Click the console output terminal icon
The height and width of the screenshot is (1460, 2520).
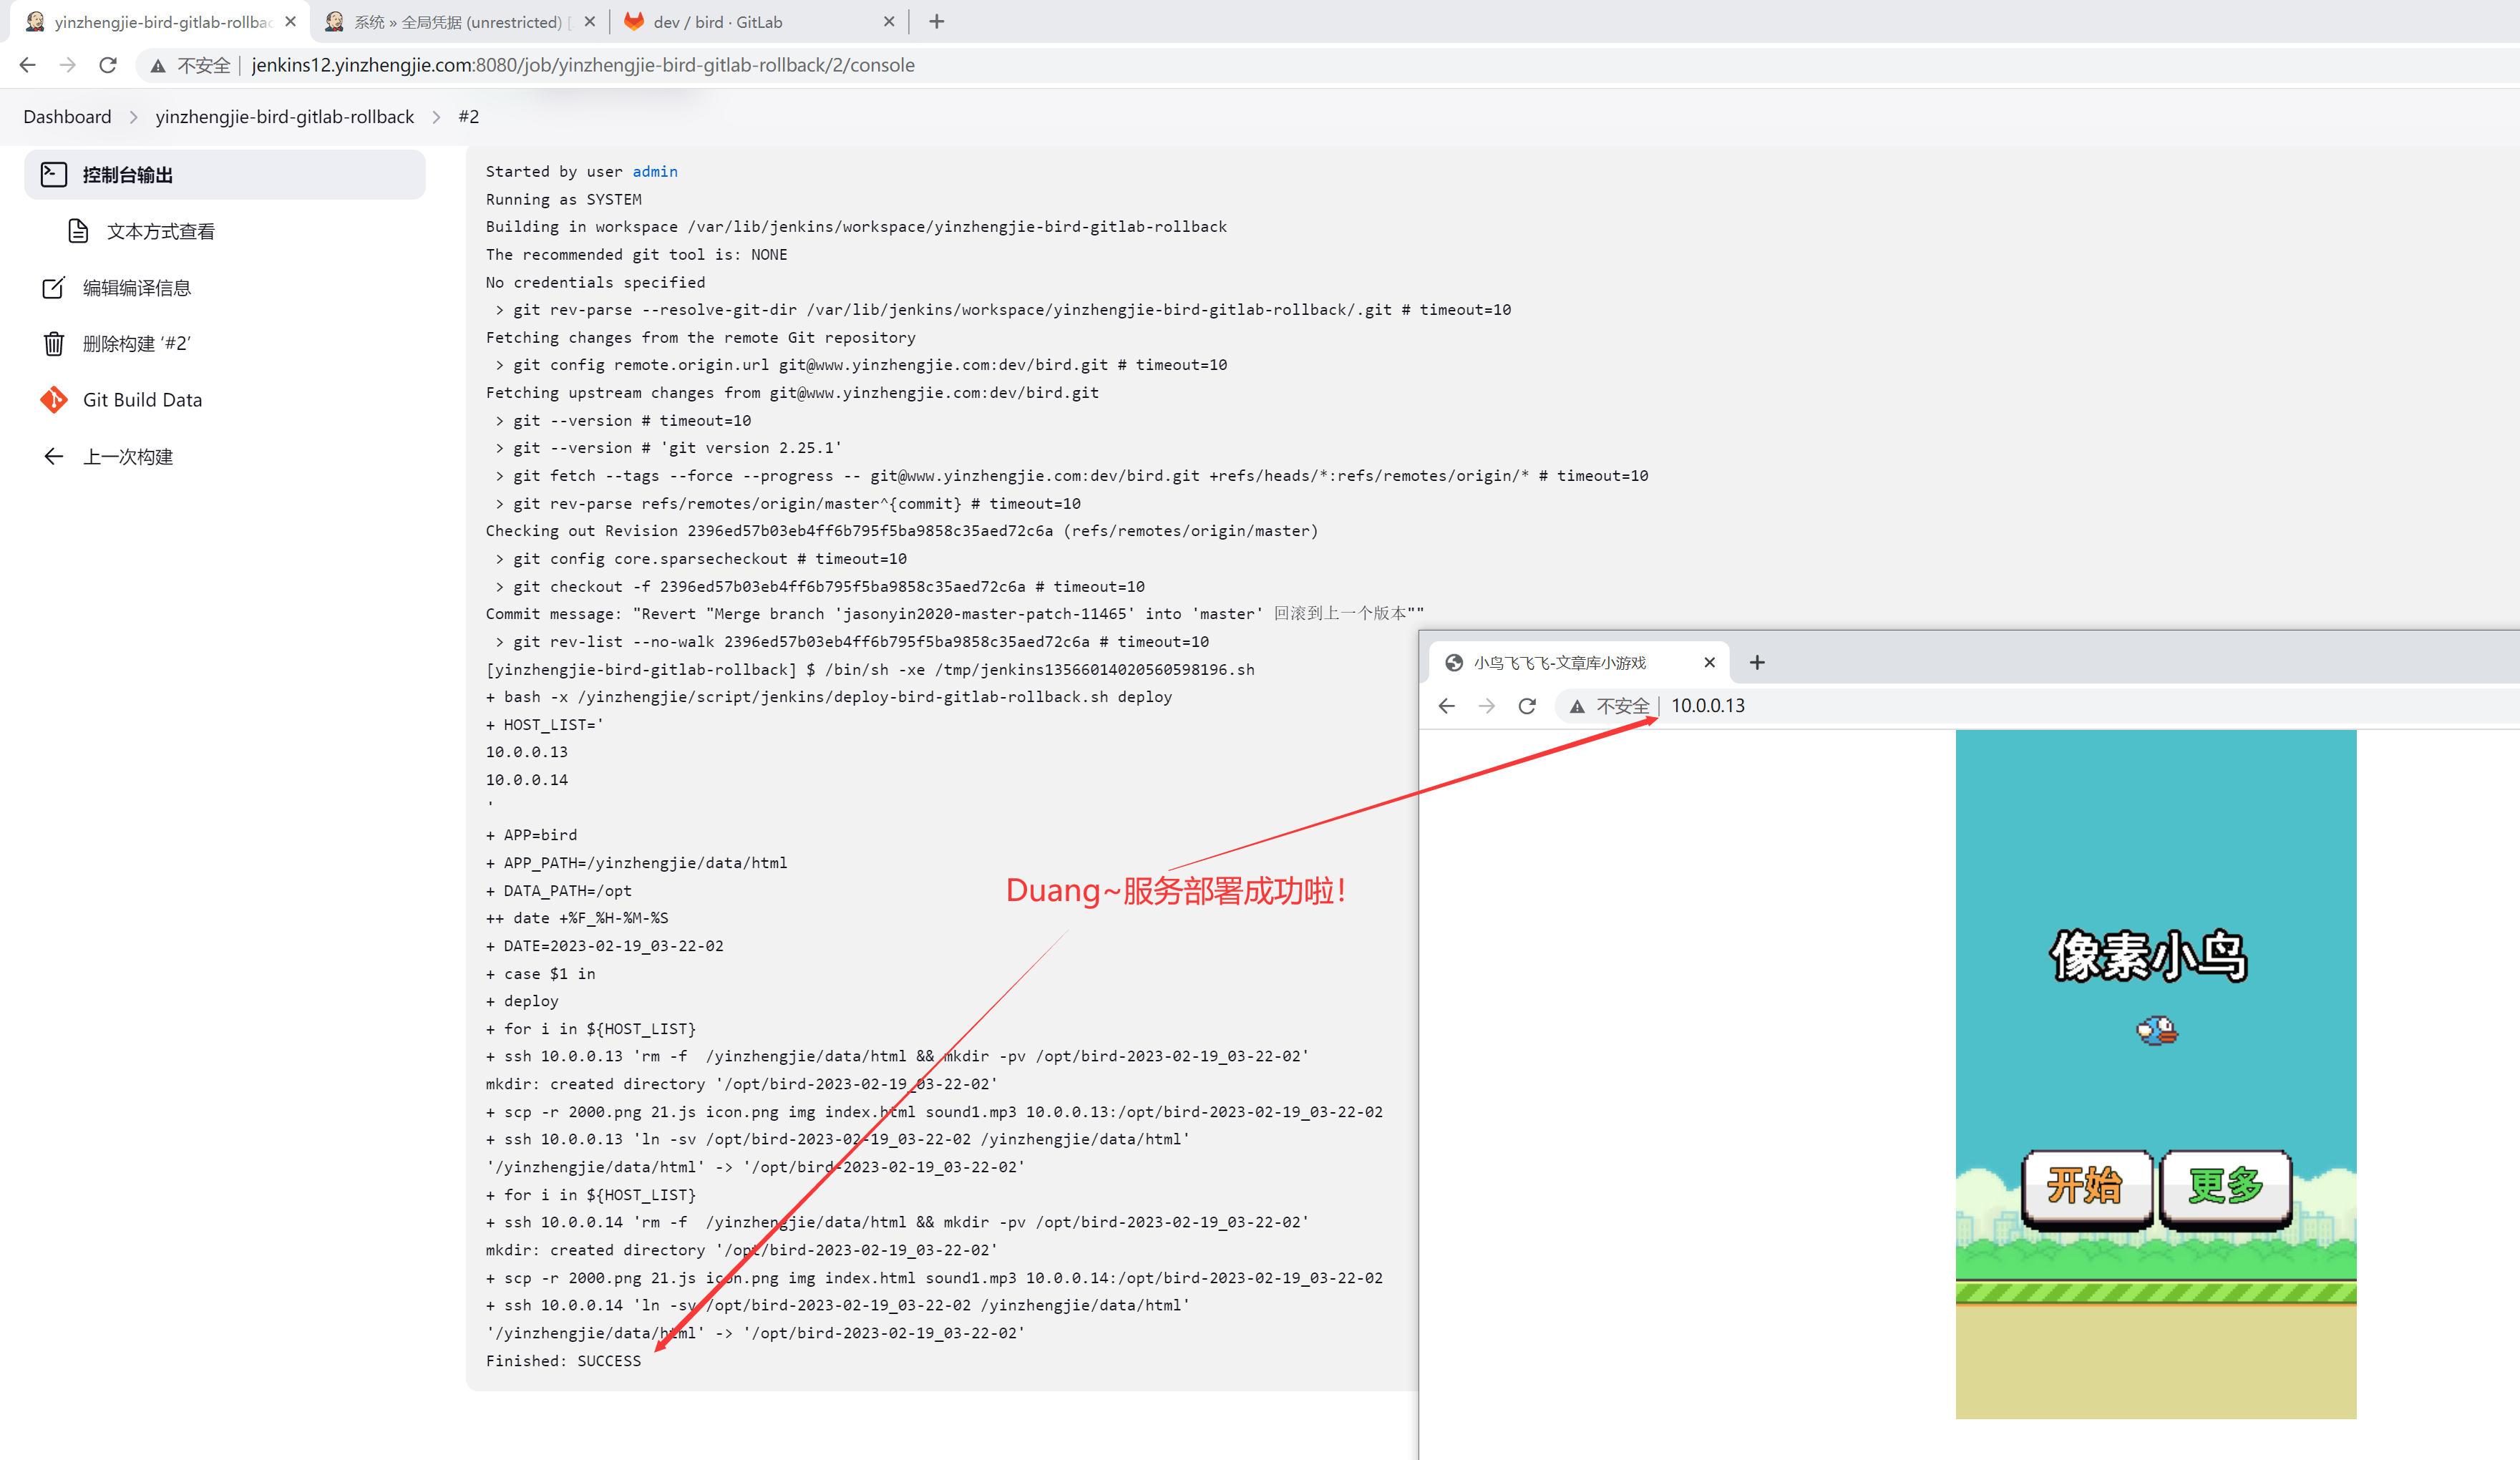[x=53, y=175]
